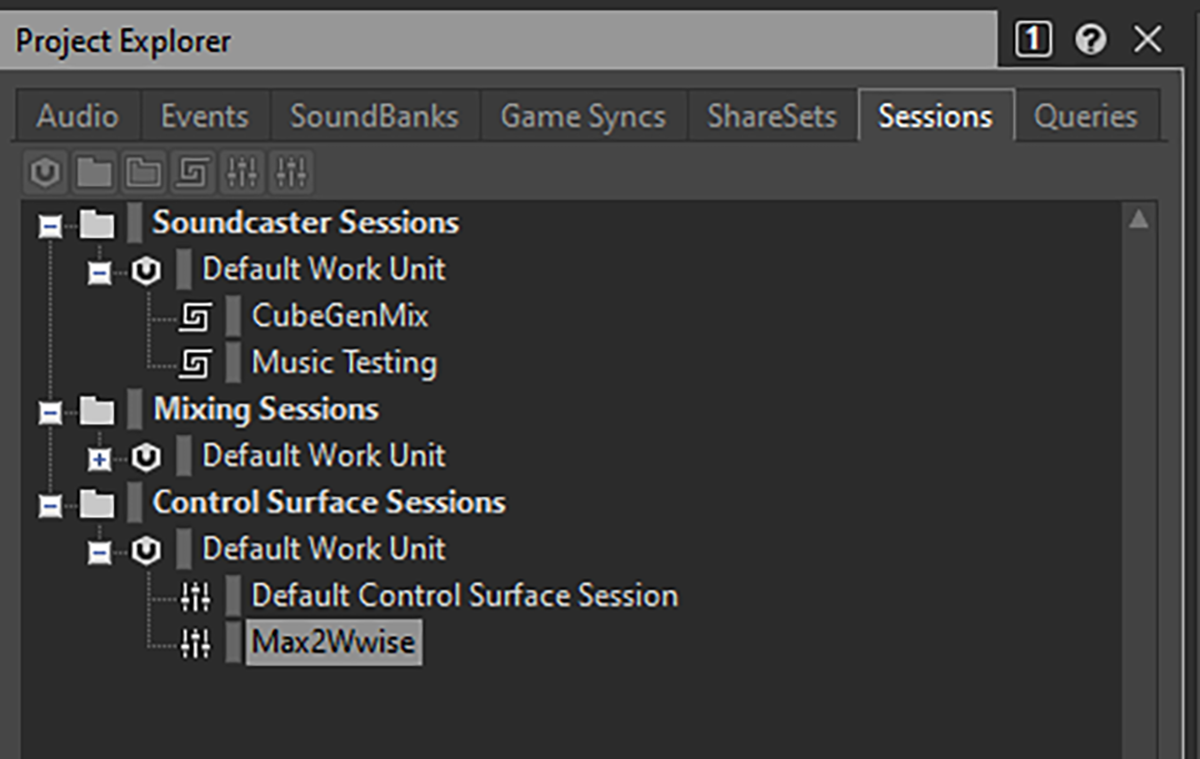Image resolution: width=1200 pixels, height=759 pixels.
Task: Switch to the Audio tab
Action: pos(77,116)
